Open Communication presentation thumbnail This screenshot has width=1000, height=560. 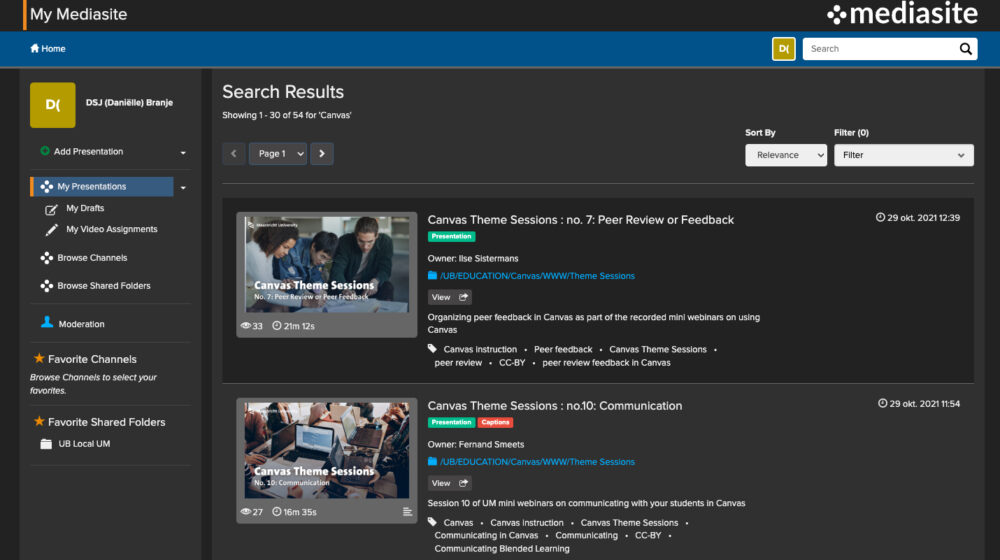[327, 450]
